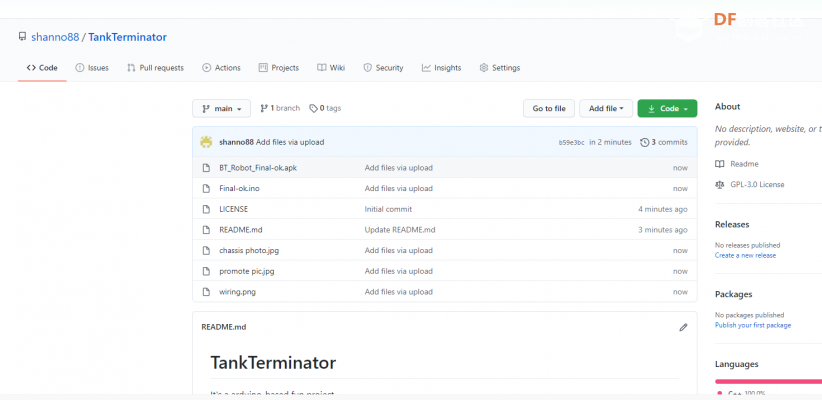The height and width of the screenshot is (400, 822).
Task: Click the TankTerminator README heading
Action: click(273, 362)
